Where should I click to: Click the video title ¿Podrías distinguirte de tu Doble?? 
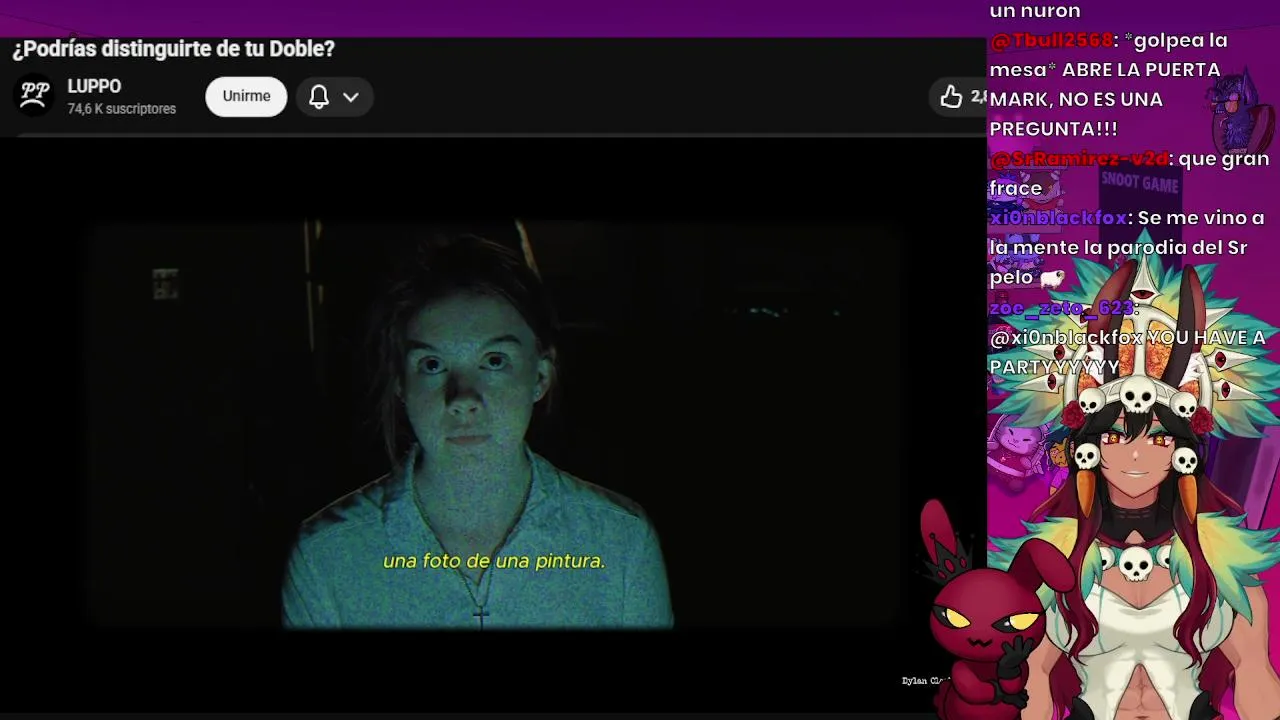coord(174,48)
